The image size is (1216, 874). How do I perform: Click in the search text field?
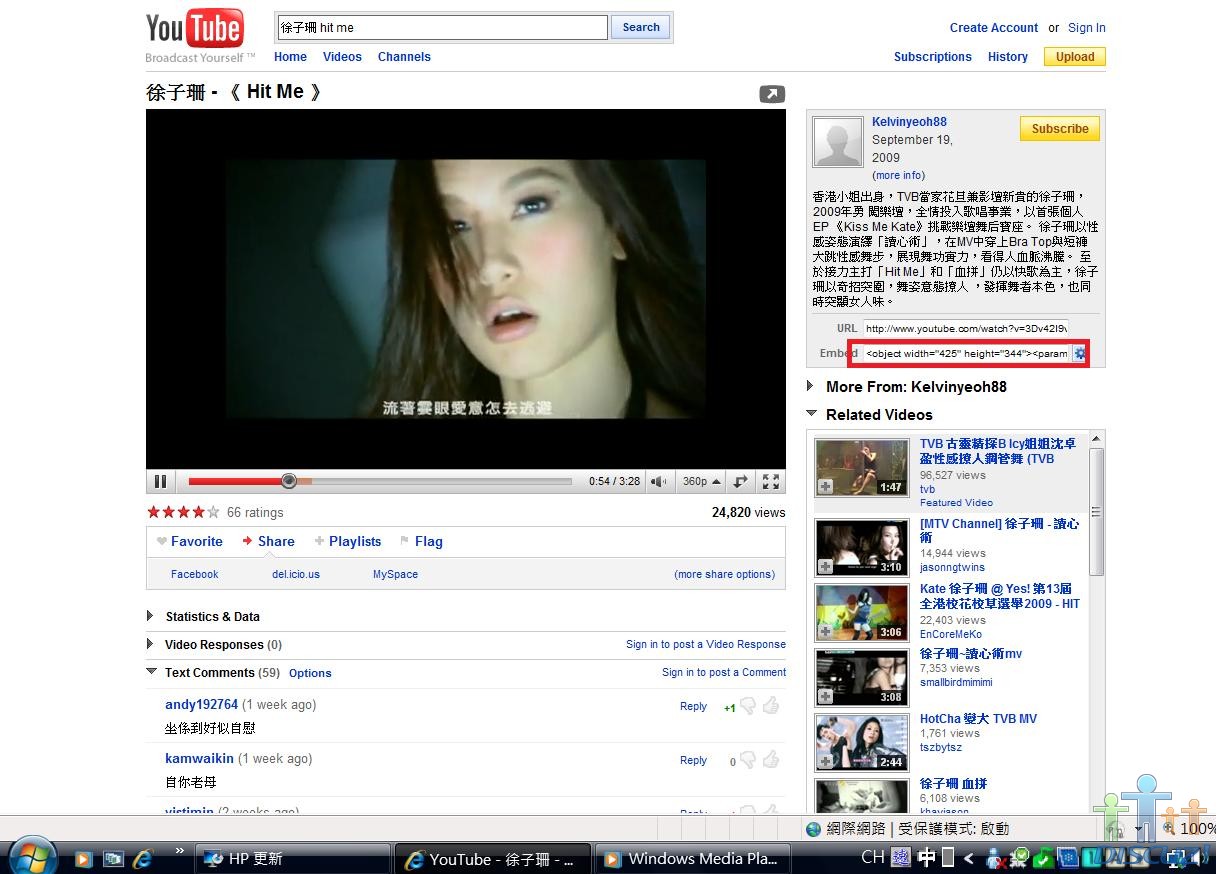(443, 27)
